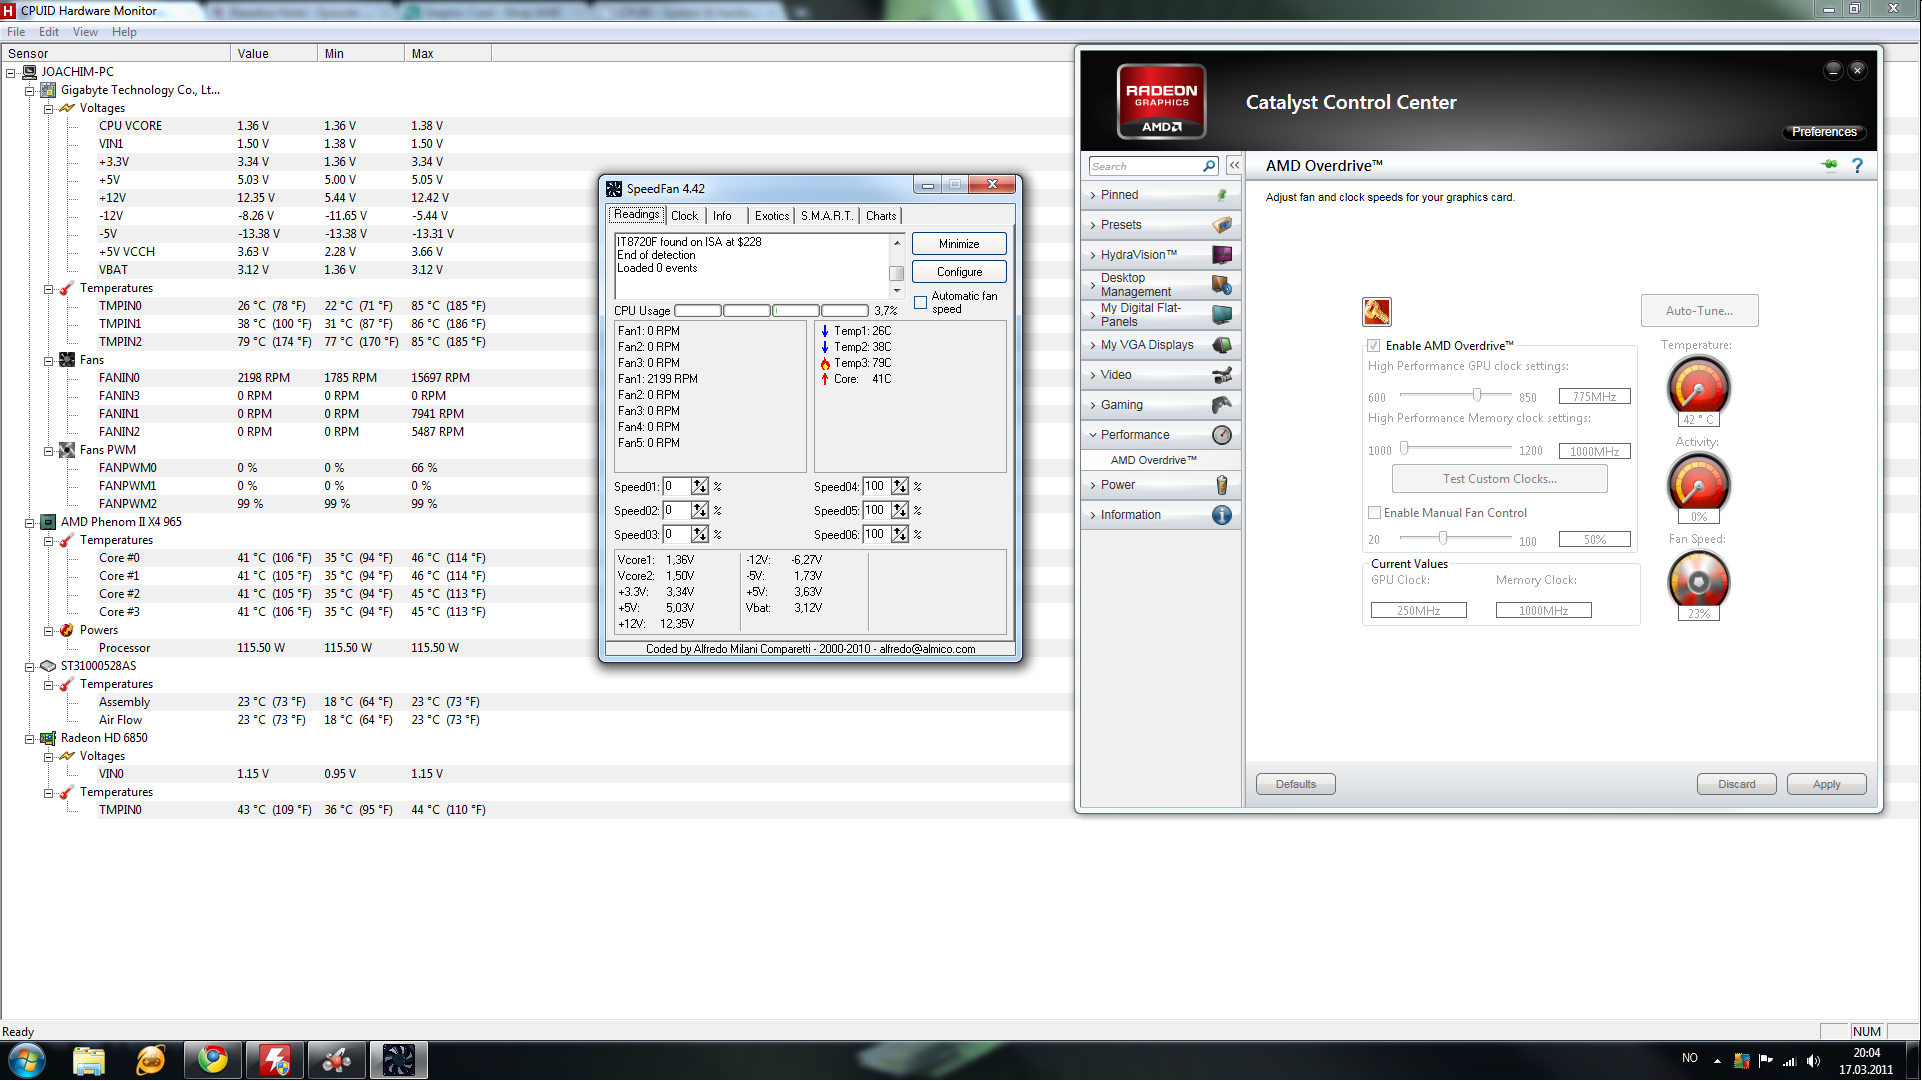Click the Information 'i' icon
Screen dimensions: 1922x1081
(x=1222, y=515)
